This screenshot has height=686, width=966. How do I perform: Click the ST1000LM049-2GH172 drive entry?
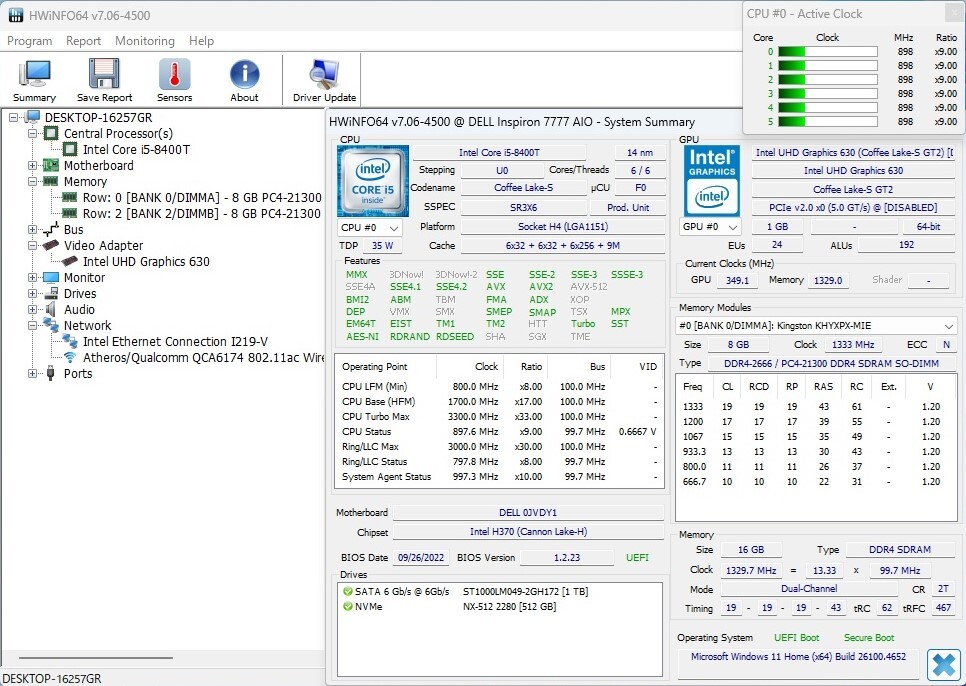pyautogui.click(x=526, y=591)
